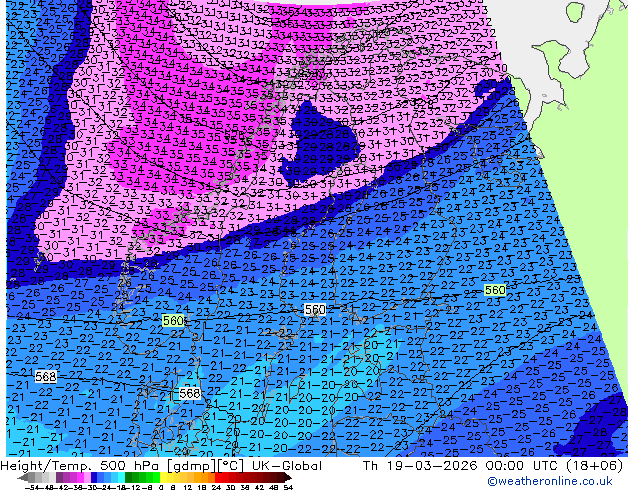634x490 pixels.
Task: Click the green '560' contour label on the left
Action: point(173,321)
